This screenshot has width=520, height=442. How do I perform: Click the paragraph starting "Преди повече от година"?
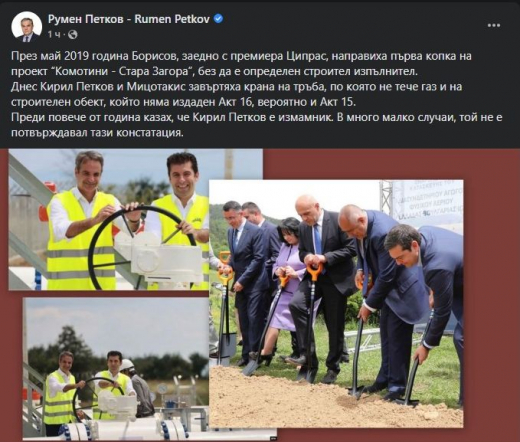click(257, 125)
